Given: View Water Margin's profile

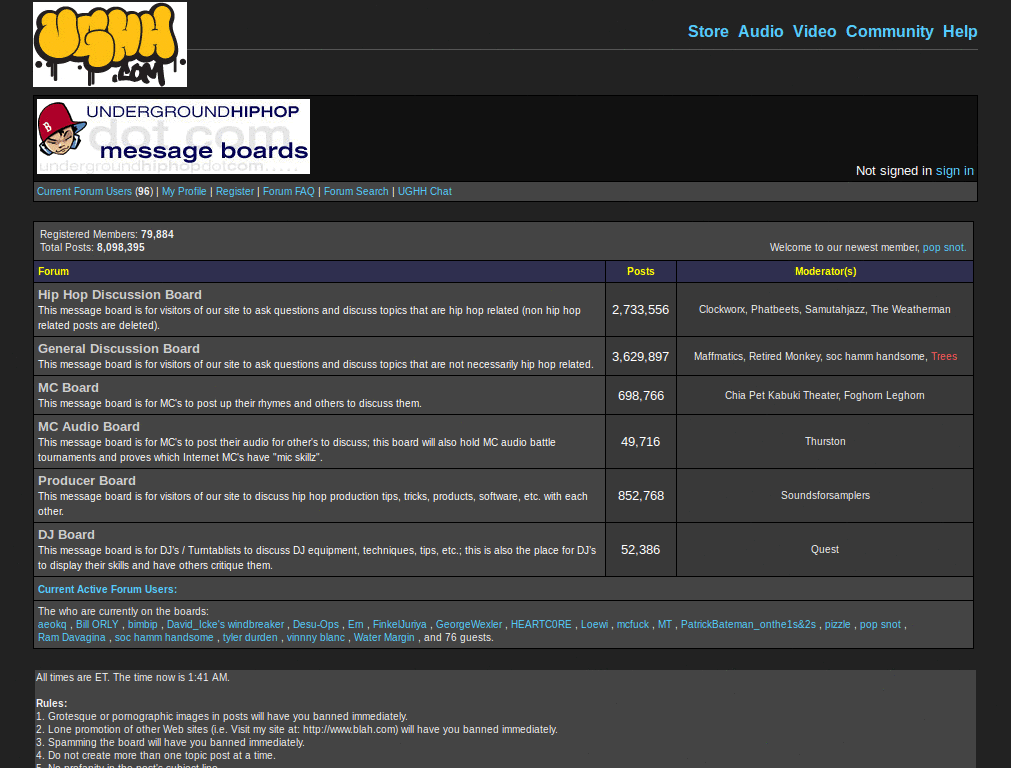Looking at the screenshot, I should click(384, 637).
